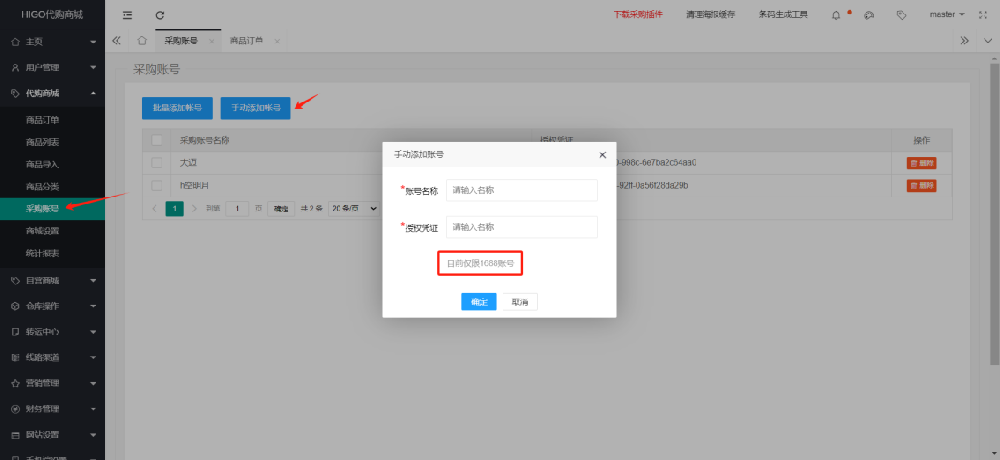The height and width of the screenshot is (460, 1000).
Task: Select page 1 in pagination
Action: point(175,209)
